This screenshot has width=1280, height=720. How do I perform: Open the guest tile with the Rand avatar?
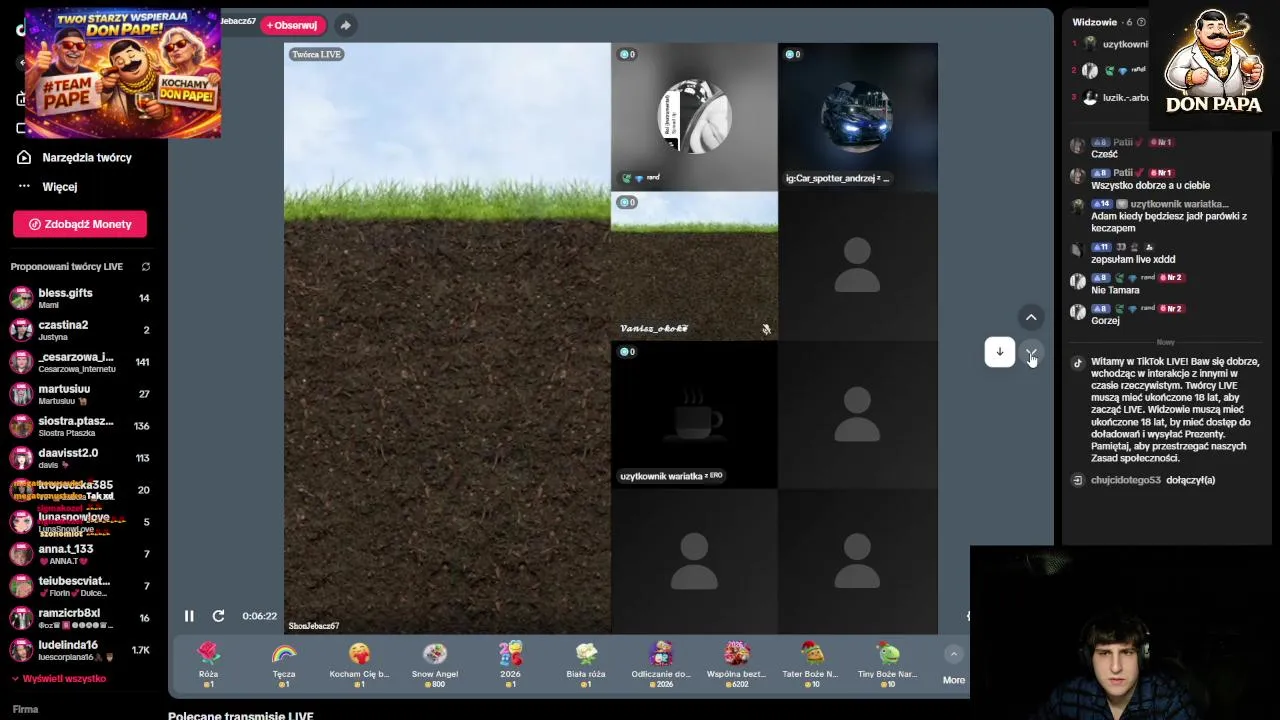pyautogui.click(x=694, y=116)
